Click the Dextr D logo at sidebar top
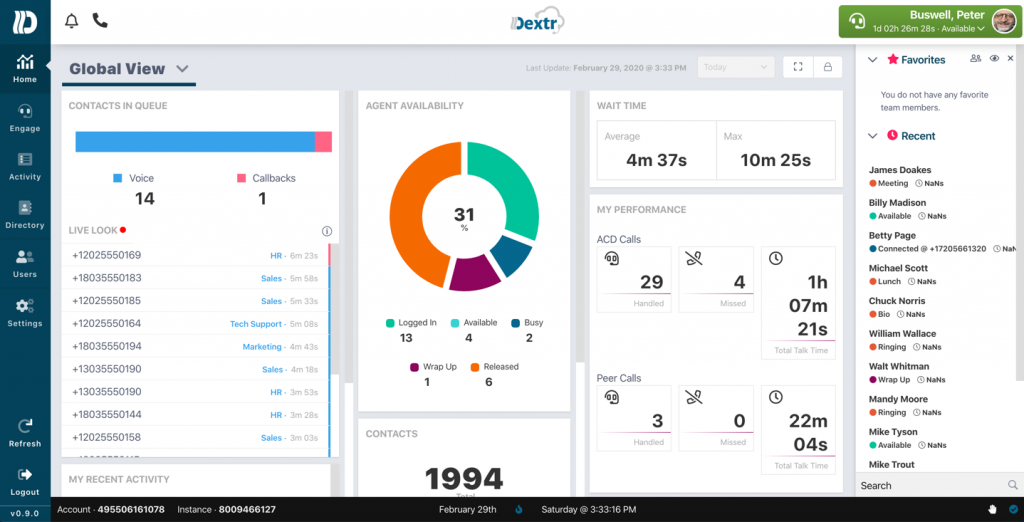 pyautogui.click(x=25, y=22)
